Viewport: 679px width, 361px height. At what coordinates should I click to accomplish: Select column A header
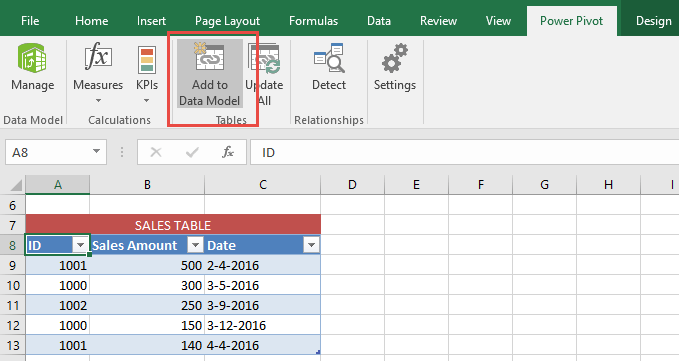[58, 185]
